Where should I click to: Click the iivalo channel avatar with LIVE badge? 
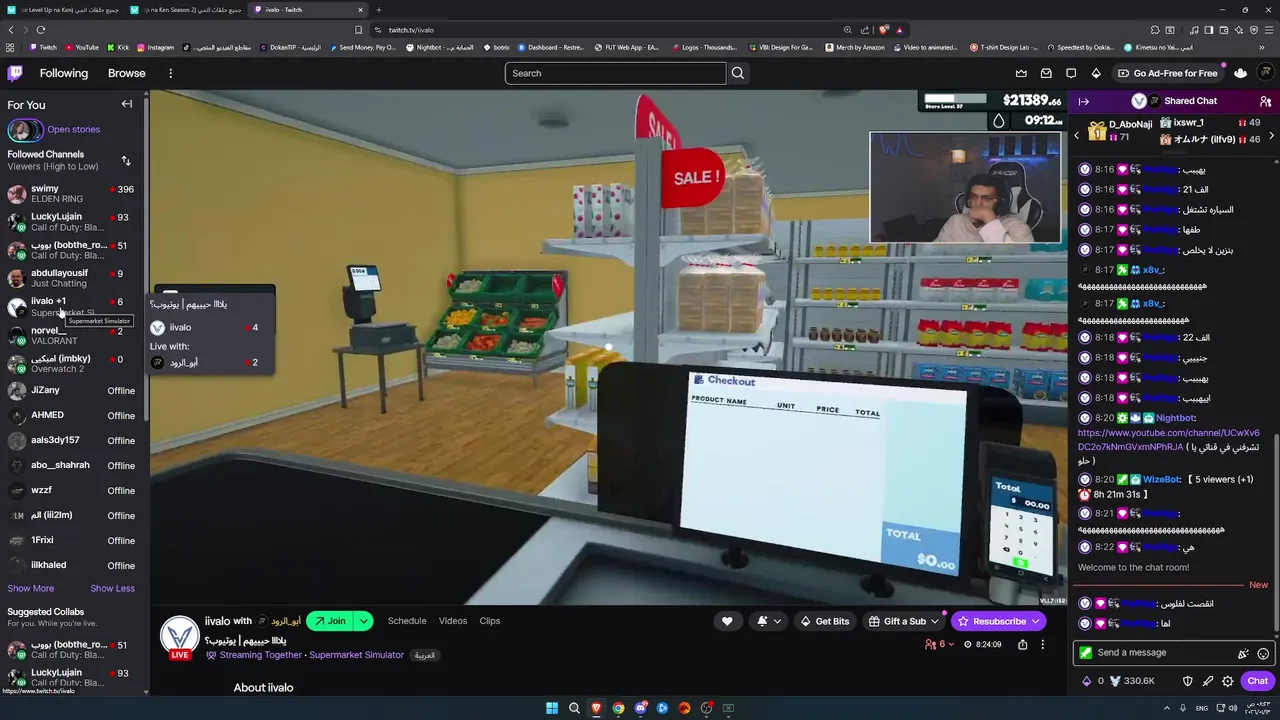[180, 637]
